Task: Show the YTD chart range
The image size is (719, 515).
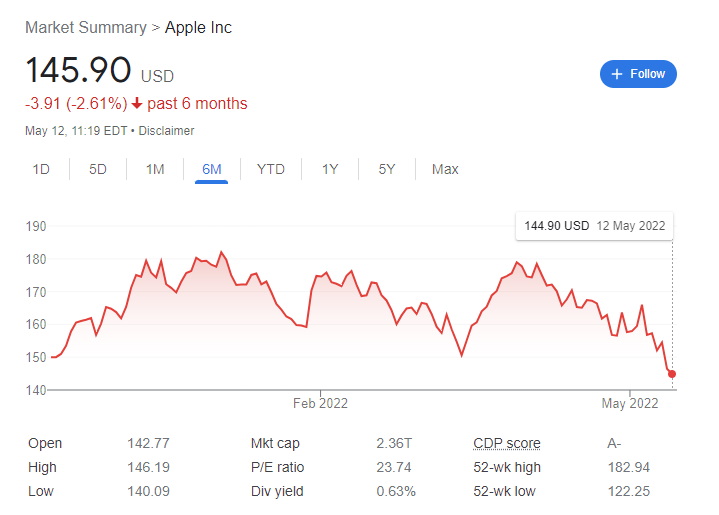Action: [x=271, y=169]
